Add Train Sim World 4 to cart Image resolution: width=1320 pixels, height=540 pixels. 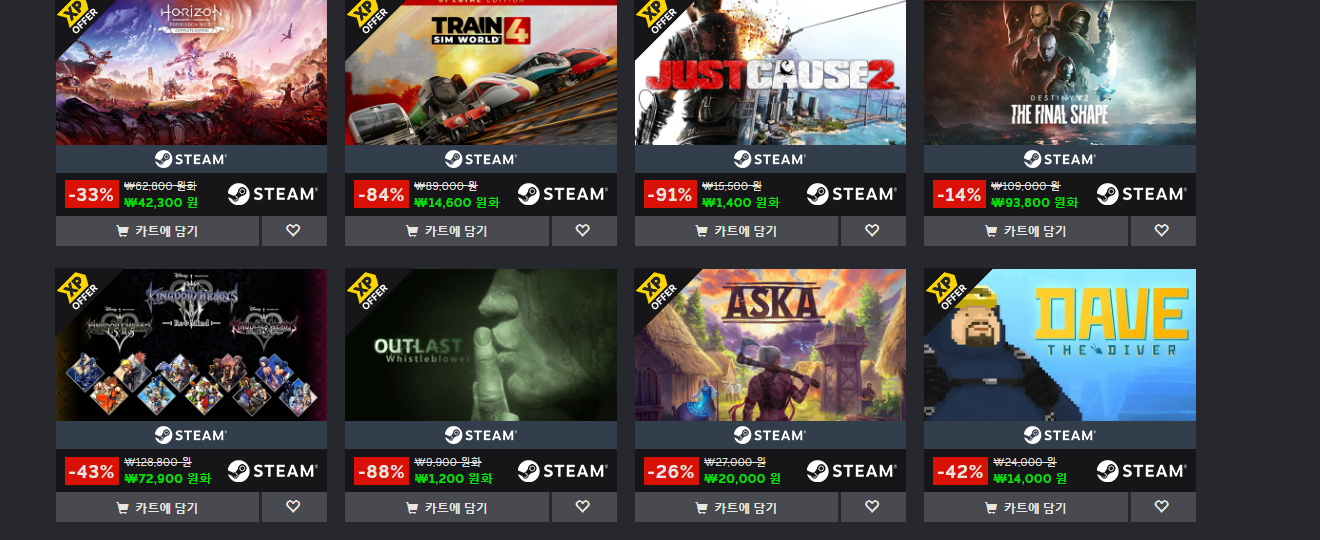pos(447,231)
